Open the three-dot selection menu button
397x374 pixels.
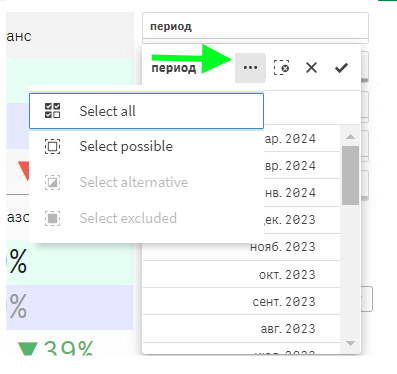click(250, 68)
